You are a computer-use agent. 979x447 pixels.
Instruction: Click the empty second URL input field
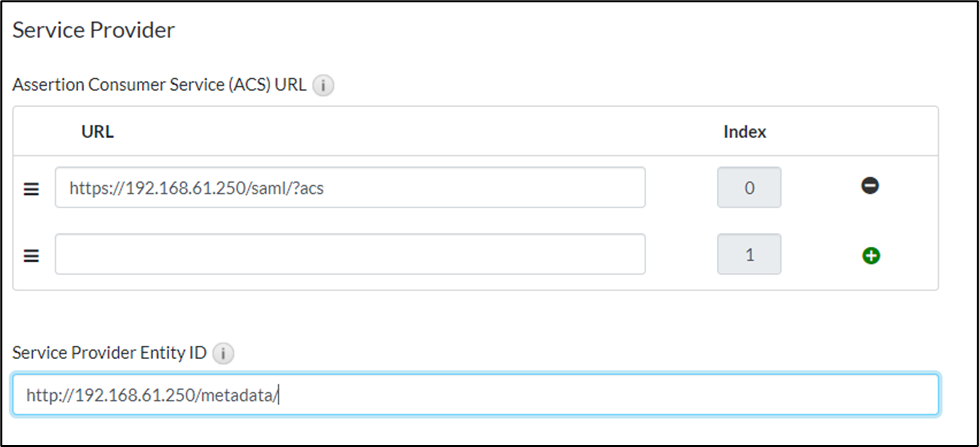tap(350, 254)
